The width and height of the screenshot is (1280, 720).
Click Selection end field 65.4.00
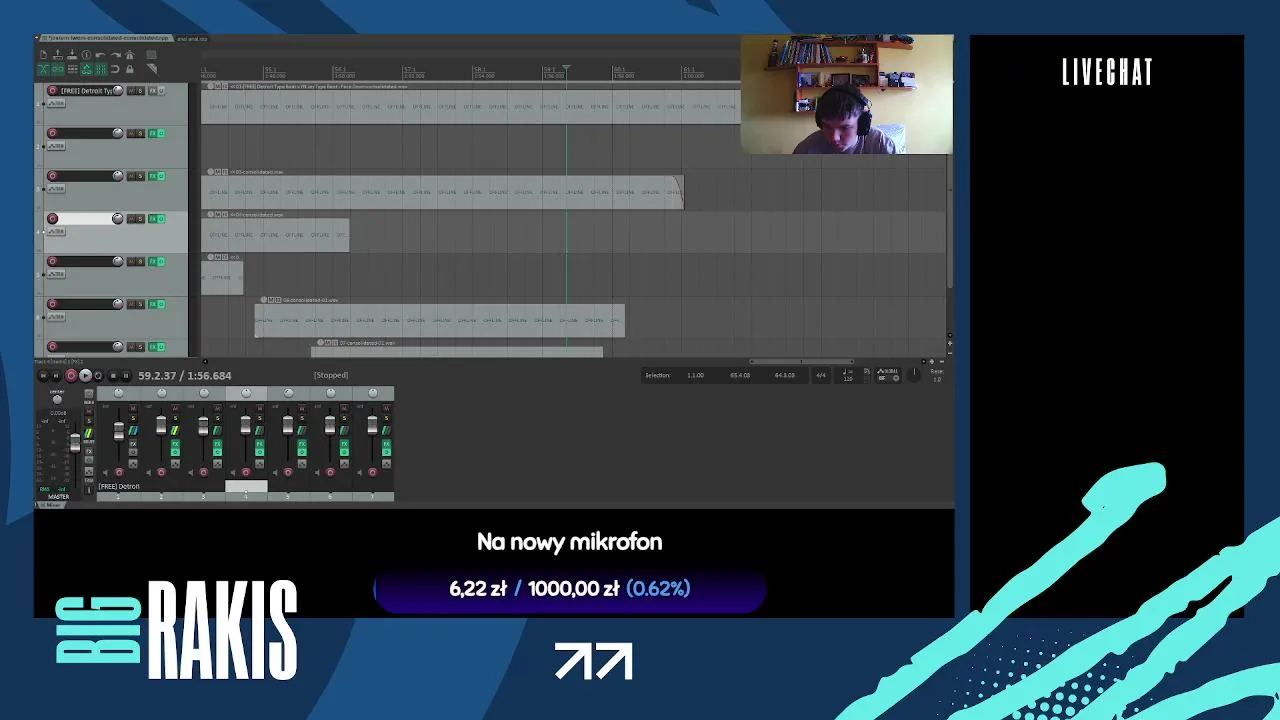click(x=740, y=375)
